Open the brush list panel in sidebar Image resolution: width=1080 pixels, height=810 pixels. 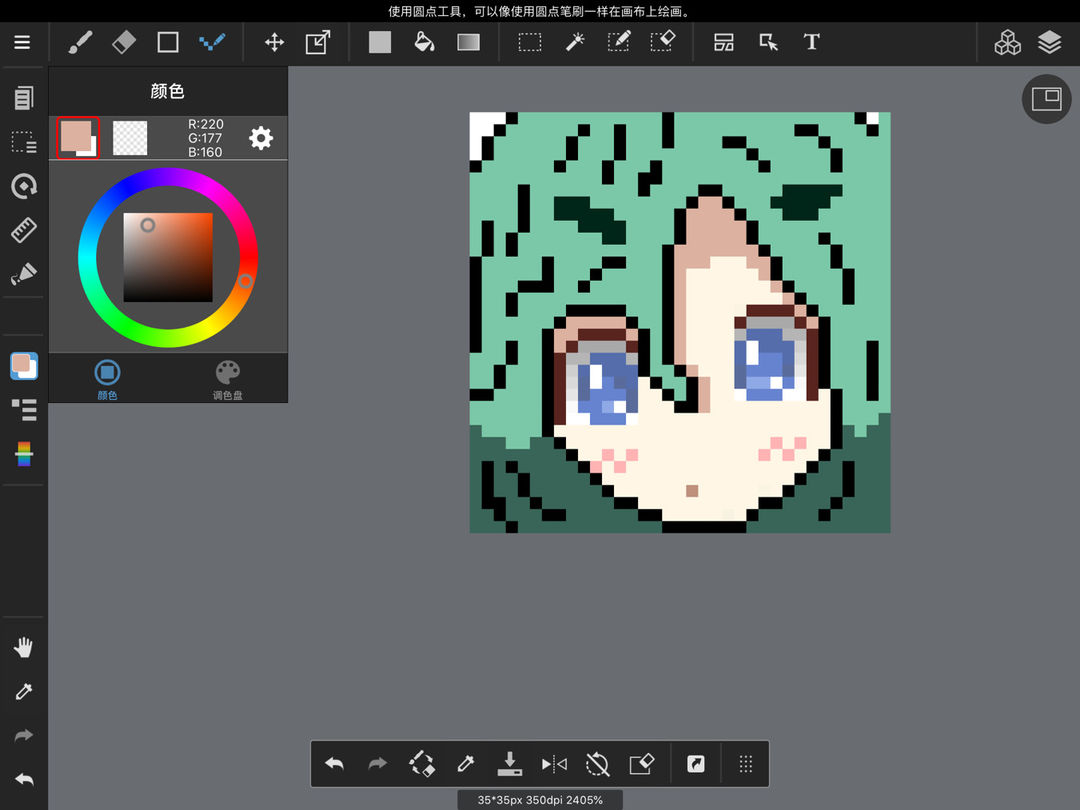coord(23,410)
